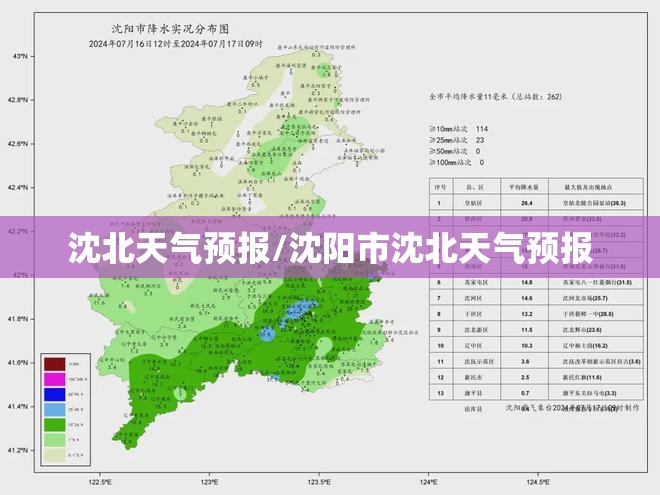Viewport: 660px width, 495px height.
Task: Select the ≥50mm站次 0 statistic
Action: (455, 151)
